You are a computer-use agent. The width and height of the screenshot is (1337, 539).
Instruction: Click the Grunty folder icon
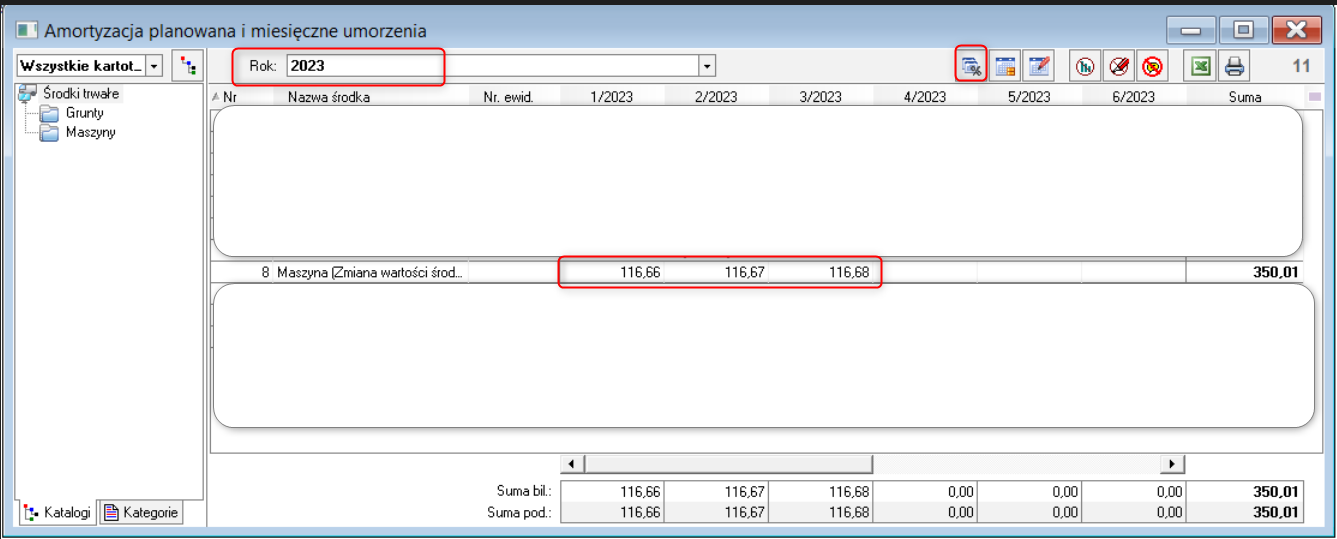point(50,113)
